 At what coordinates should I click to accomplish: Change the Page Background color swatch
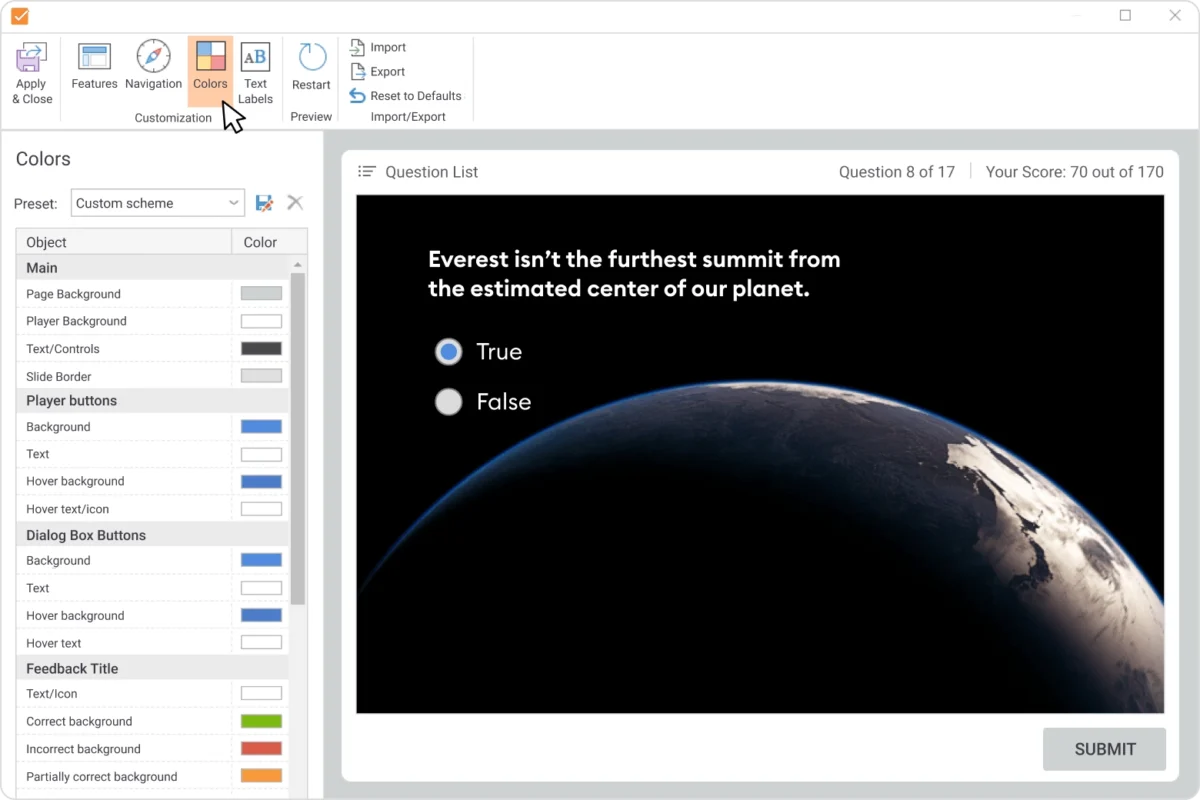click(261, 294)
